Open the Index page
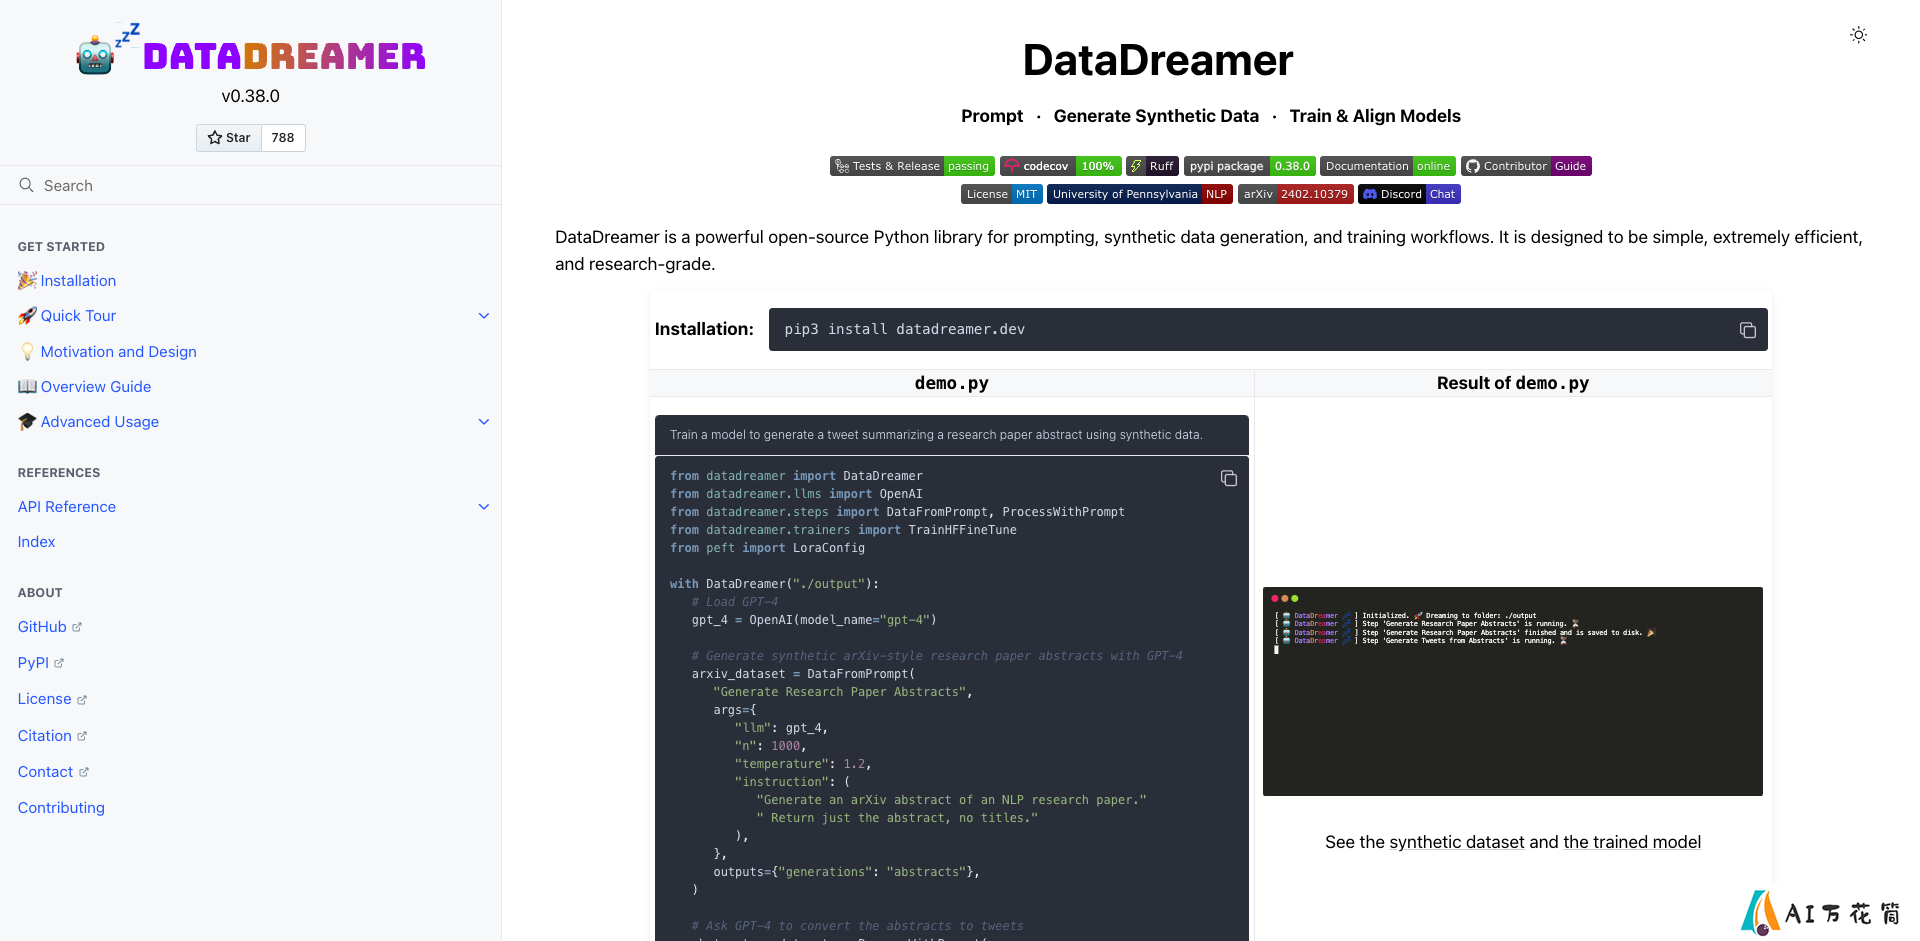The image size is (1920, 941). pos(36,542)
